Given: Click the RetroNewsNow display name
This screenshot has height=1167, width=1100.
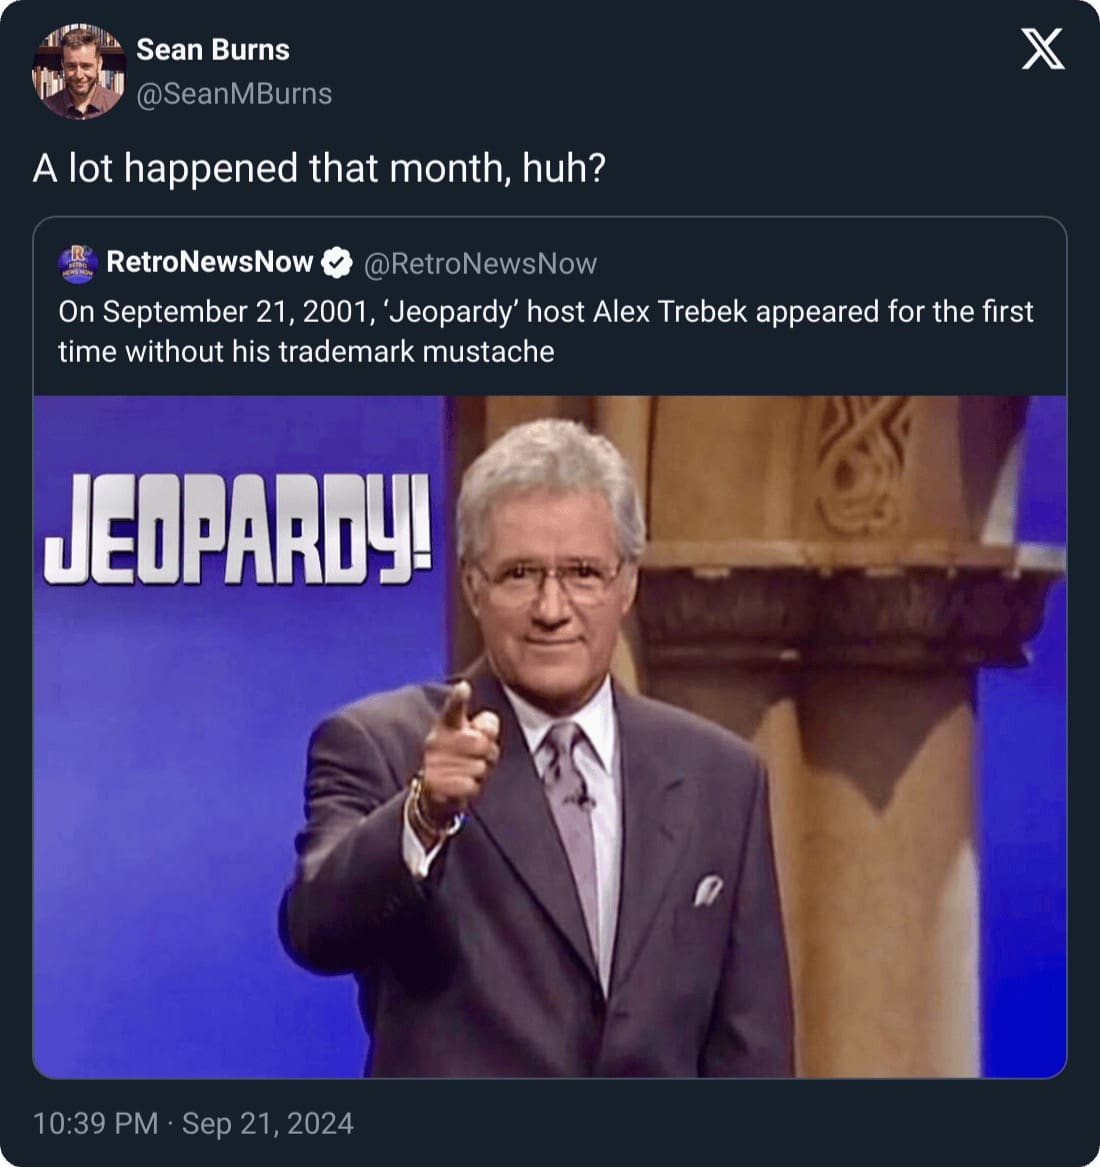Looking at the screenshot, I should [x=209, y=262].
